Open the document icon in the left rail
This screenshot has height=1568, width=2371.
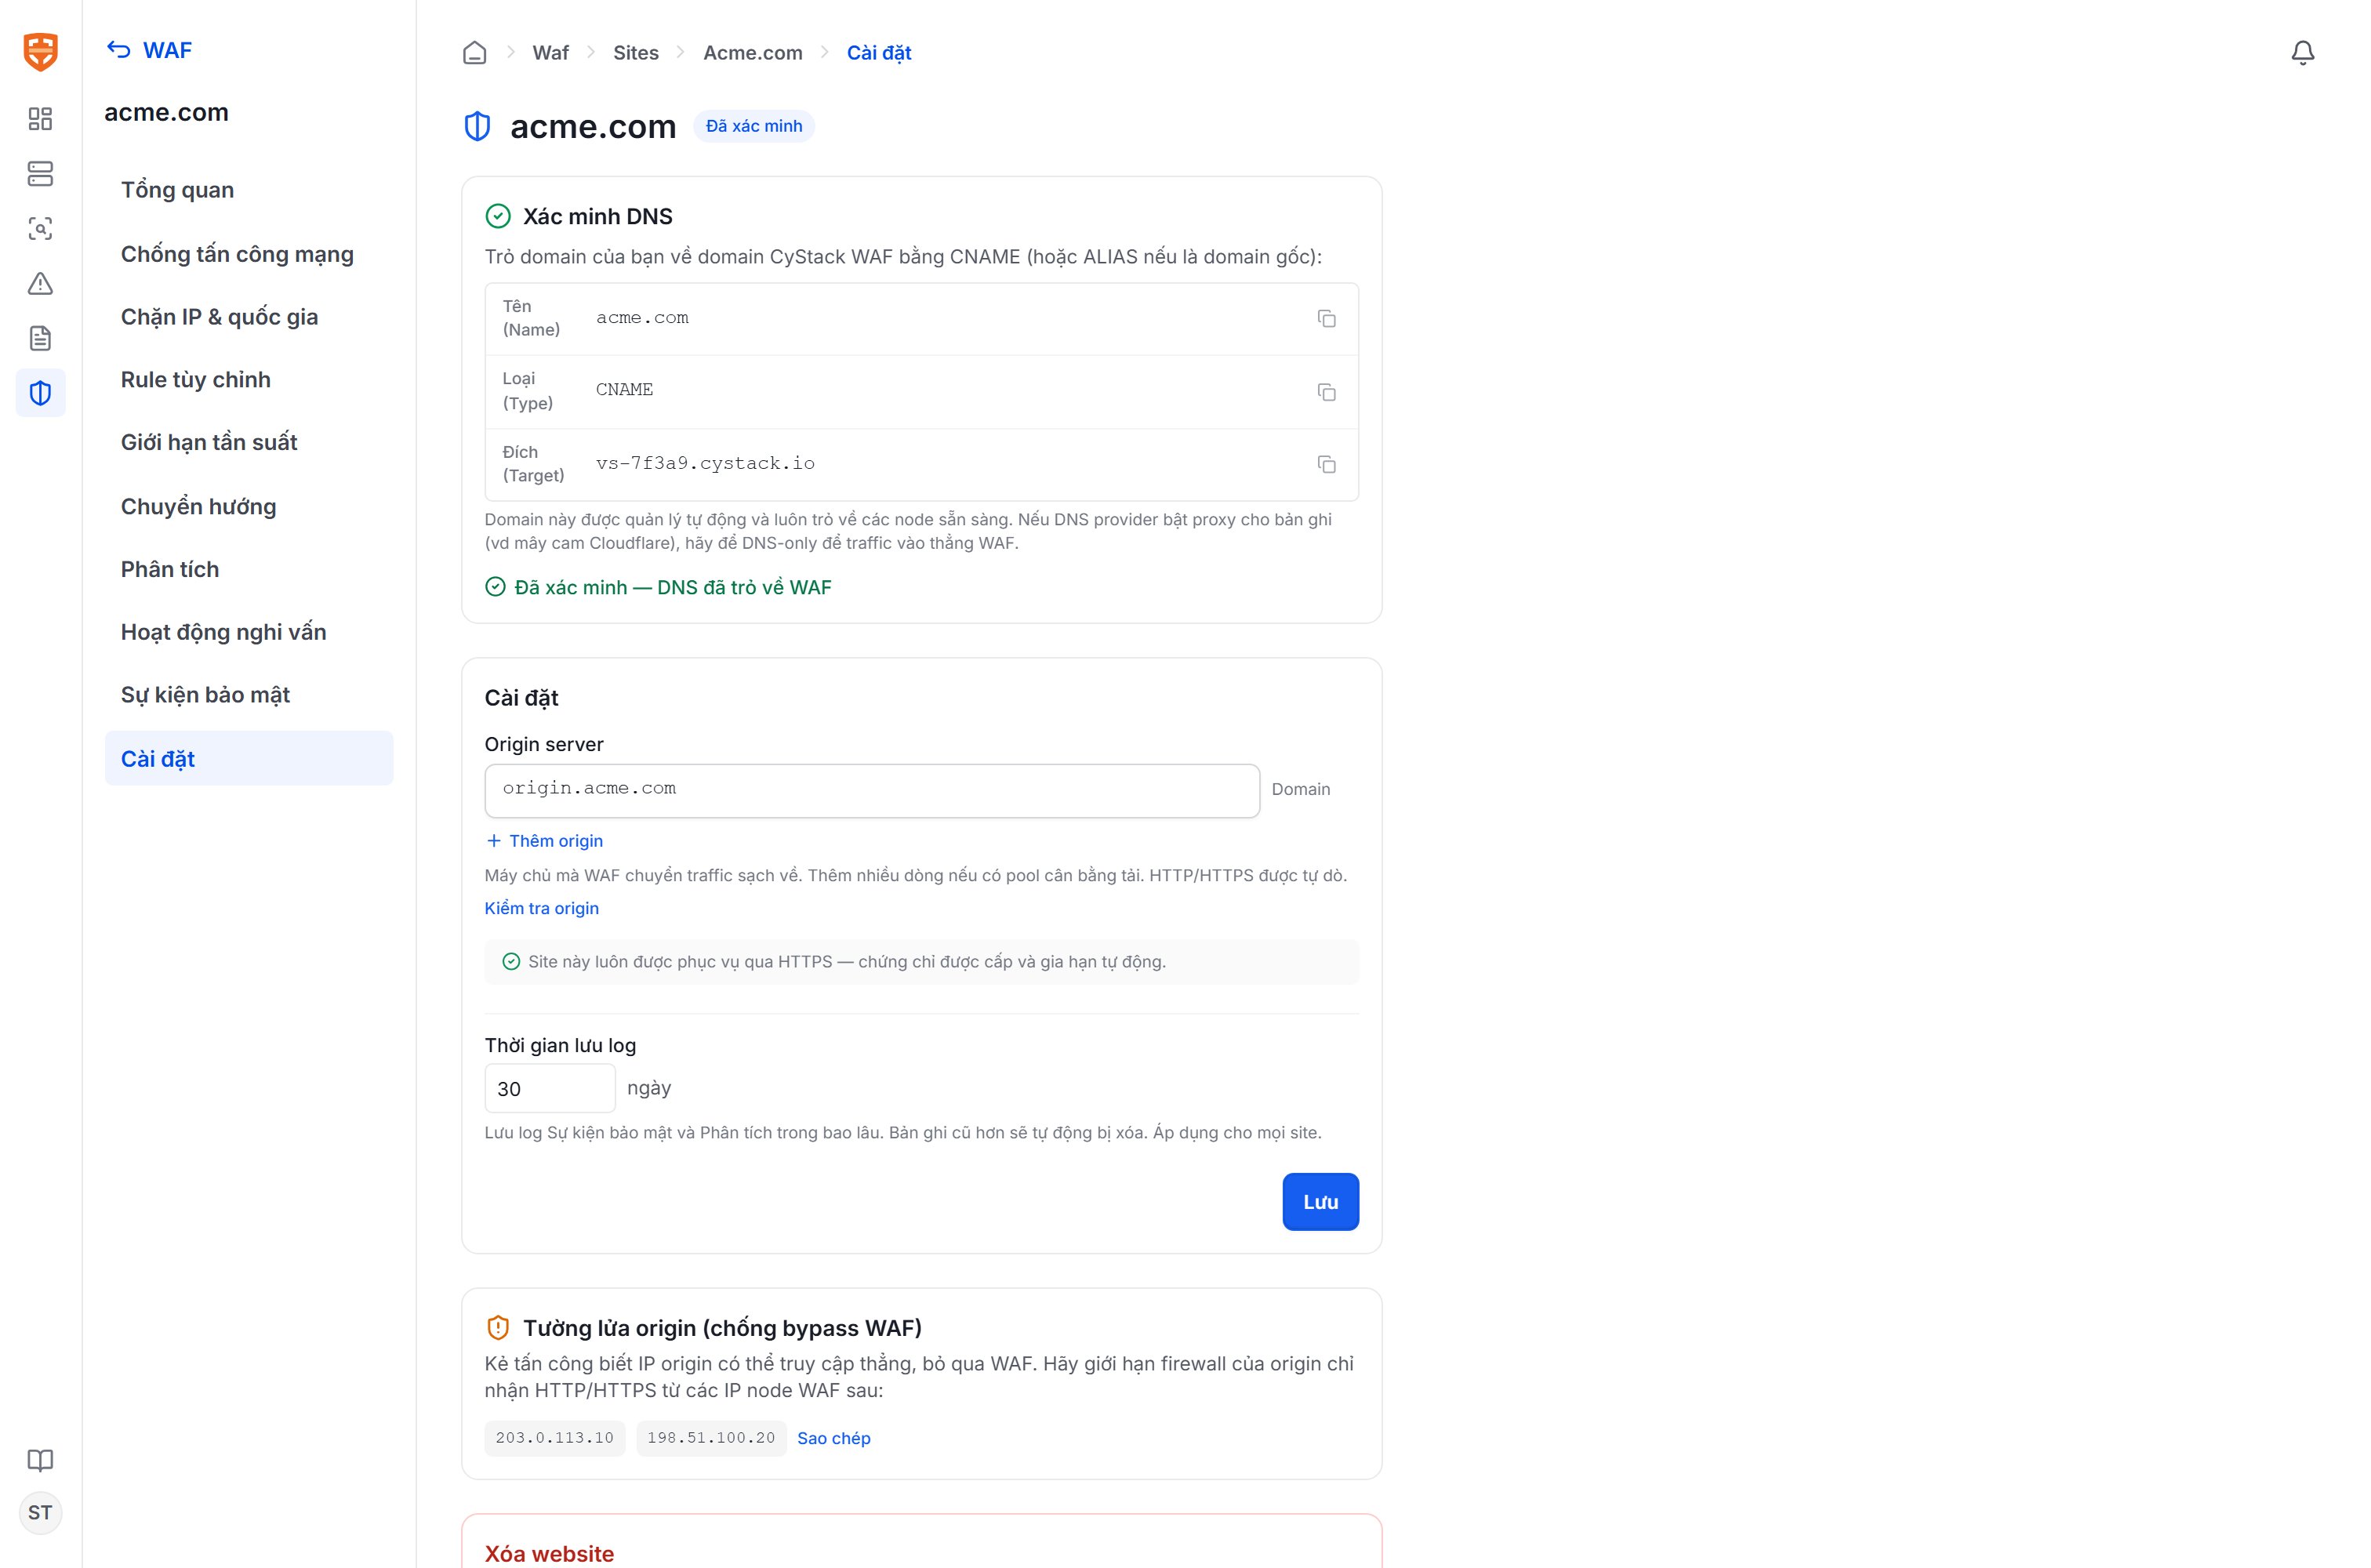[40, 339]
